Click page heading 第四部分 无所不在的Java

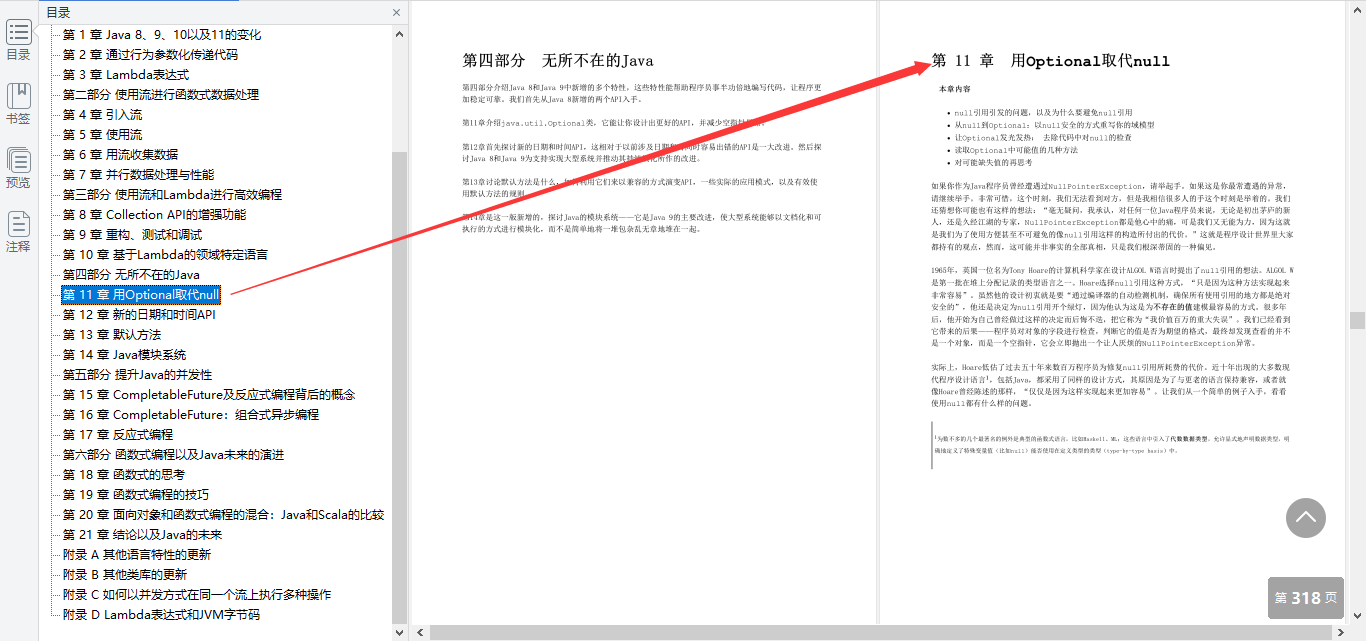pyautogui.click(x=557, y=61)
